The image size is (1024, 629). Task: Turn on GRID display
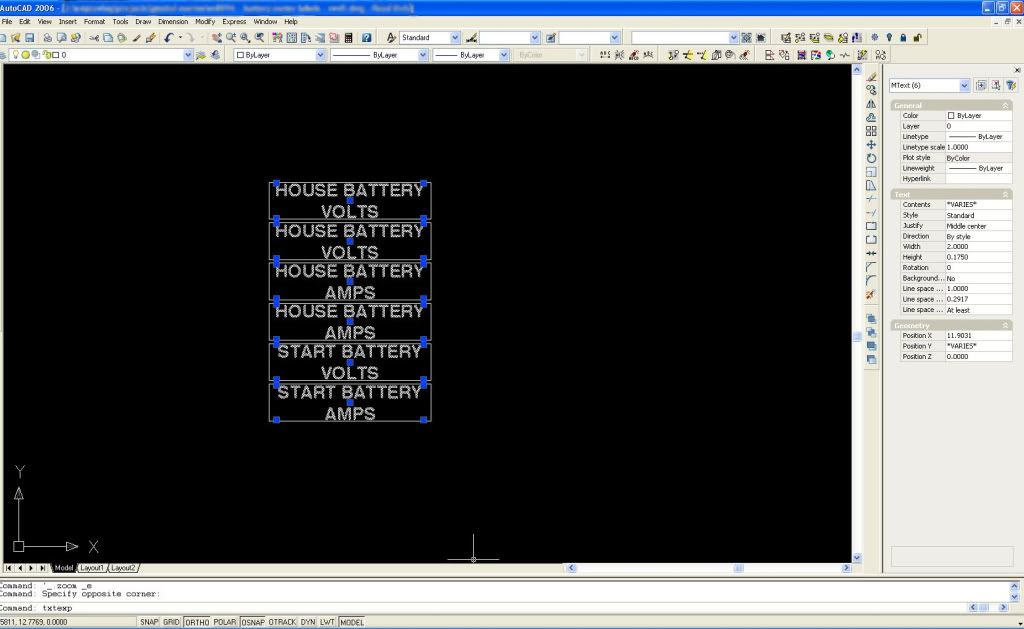tap(171, 621)
